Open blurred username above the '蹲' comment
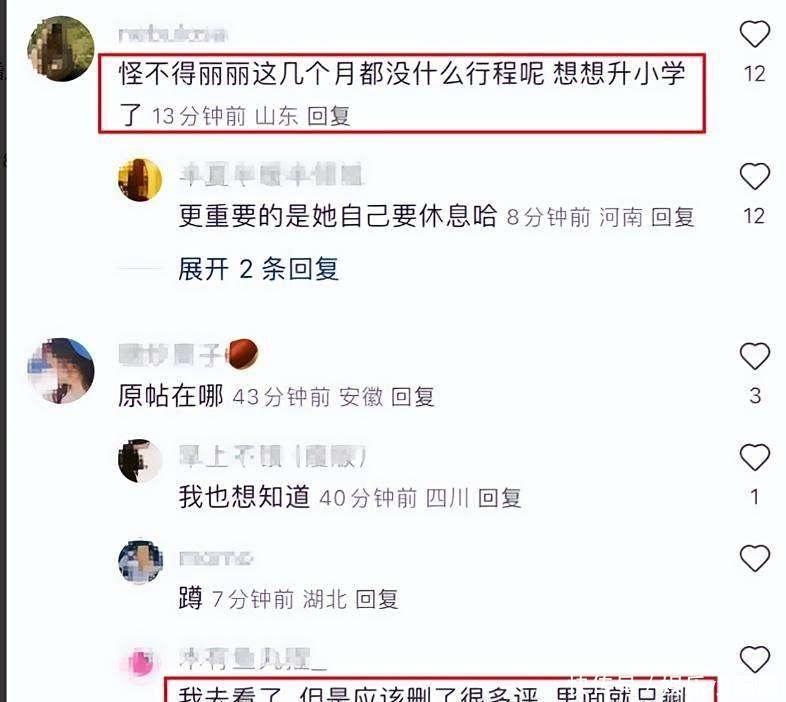 click(x=216, y=558)
